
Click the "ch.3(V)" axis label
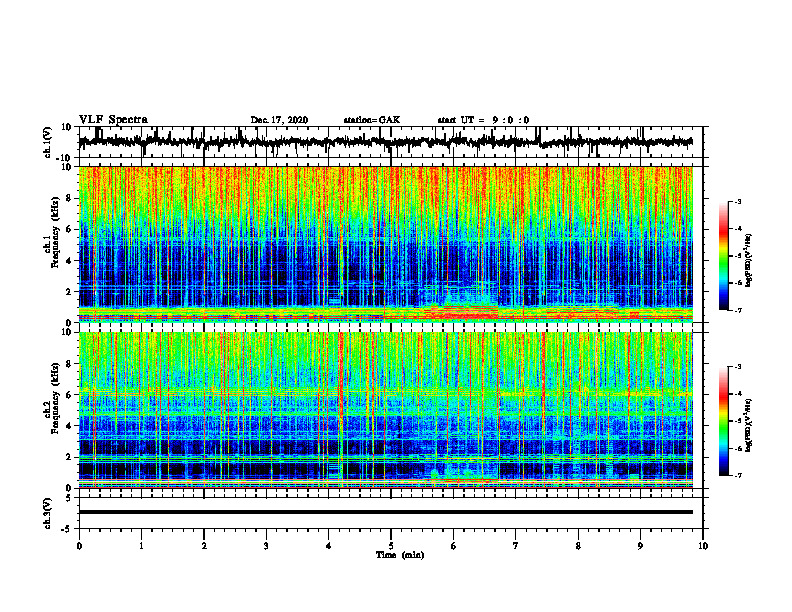[48, 514]
